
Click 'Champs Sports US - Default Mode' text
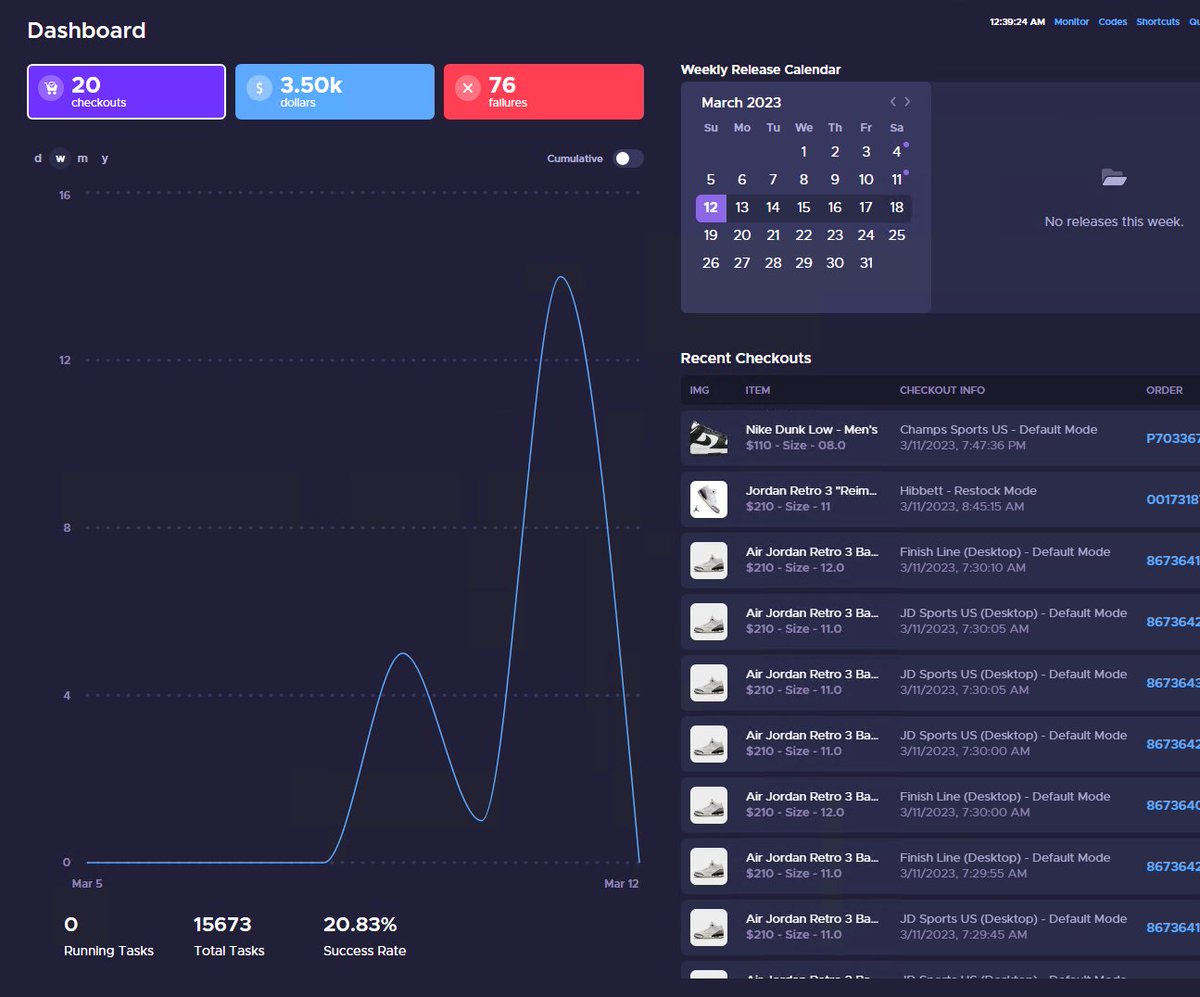998,430
